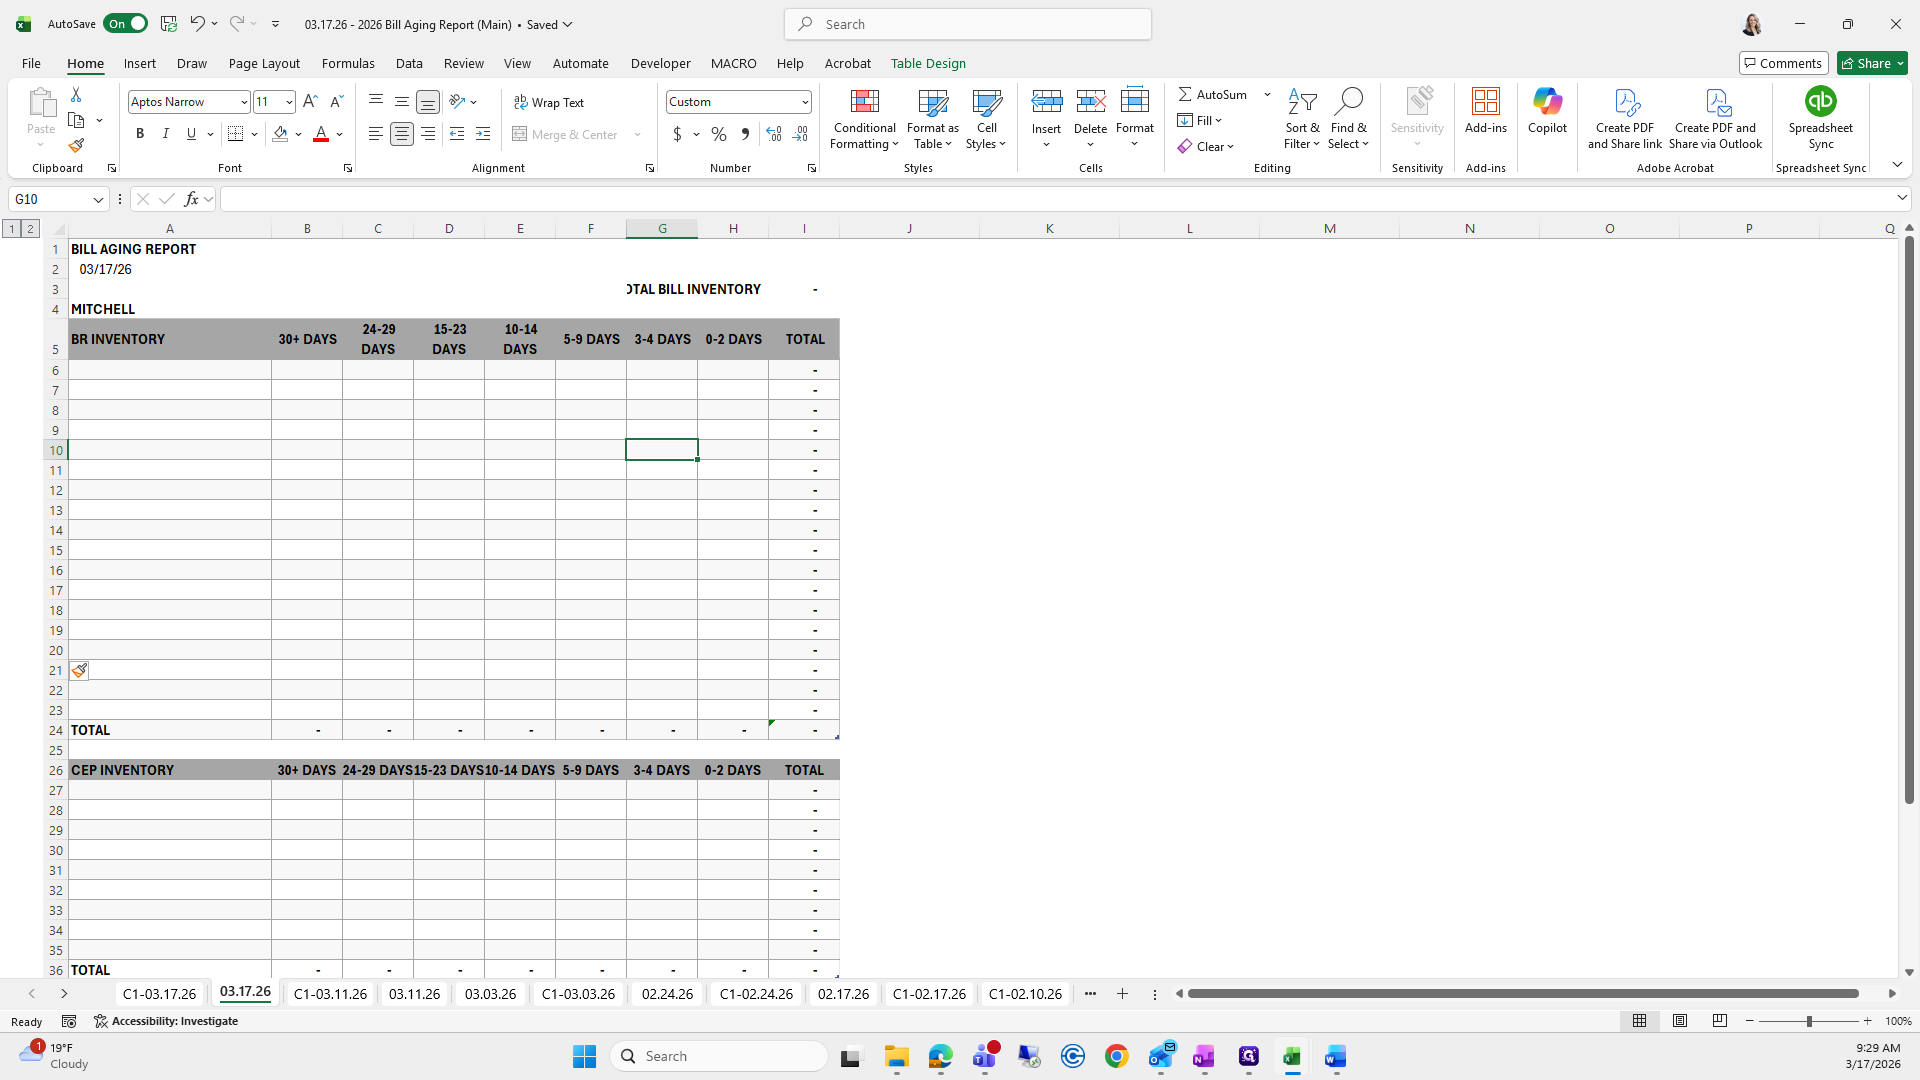Image resolution: width=1920 pixels, height=1080 pixels.
Task: Toggle the AutoSave switch off
Action: pyautogui.click(x=126, y=24)
